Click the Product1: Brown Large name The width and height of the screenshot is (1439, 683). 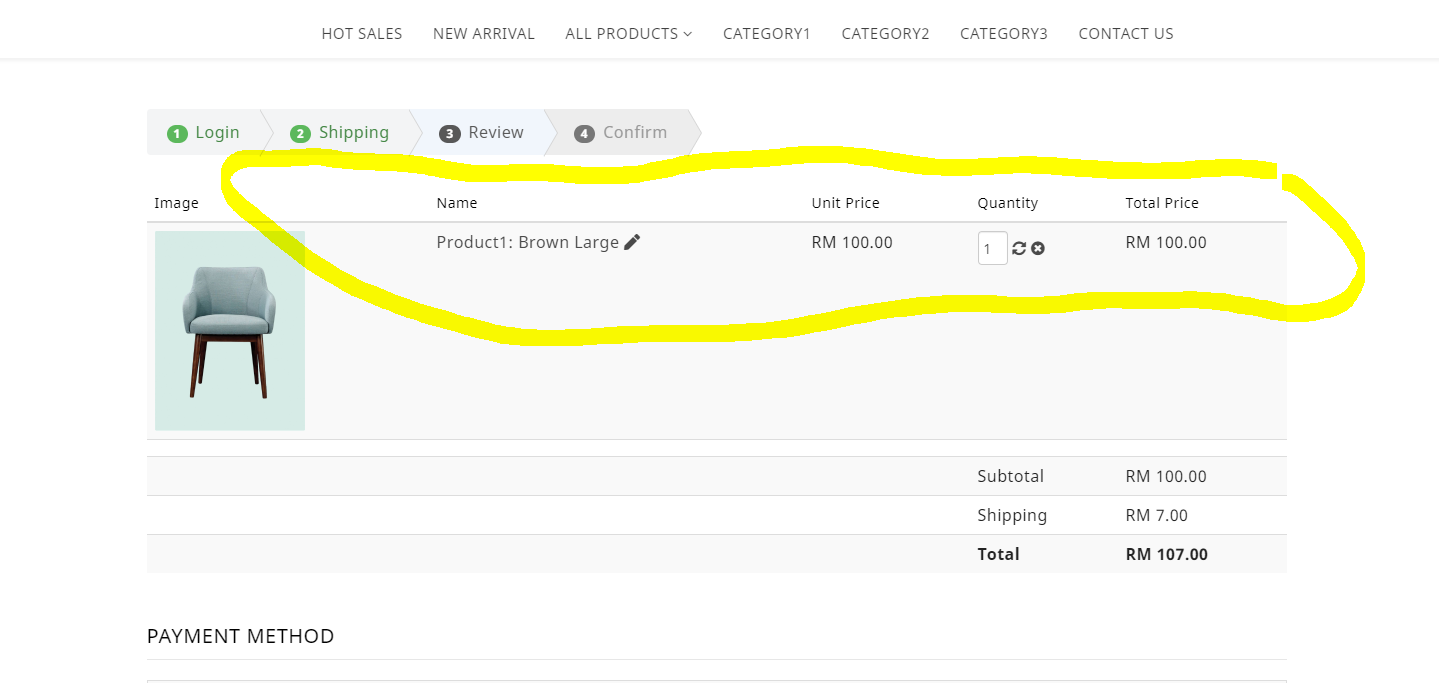click(527, 242)
